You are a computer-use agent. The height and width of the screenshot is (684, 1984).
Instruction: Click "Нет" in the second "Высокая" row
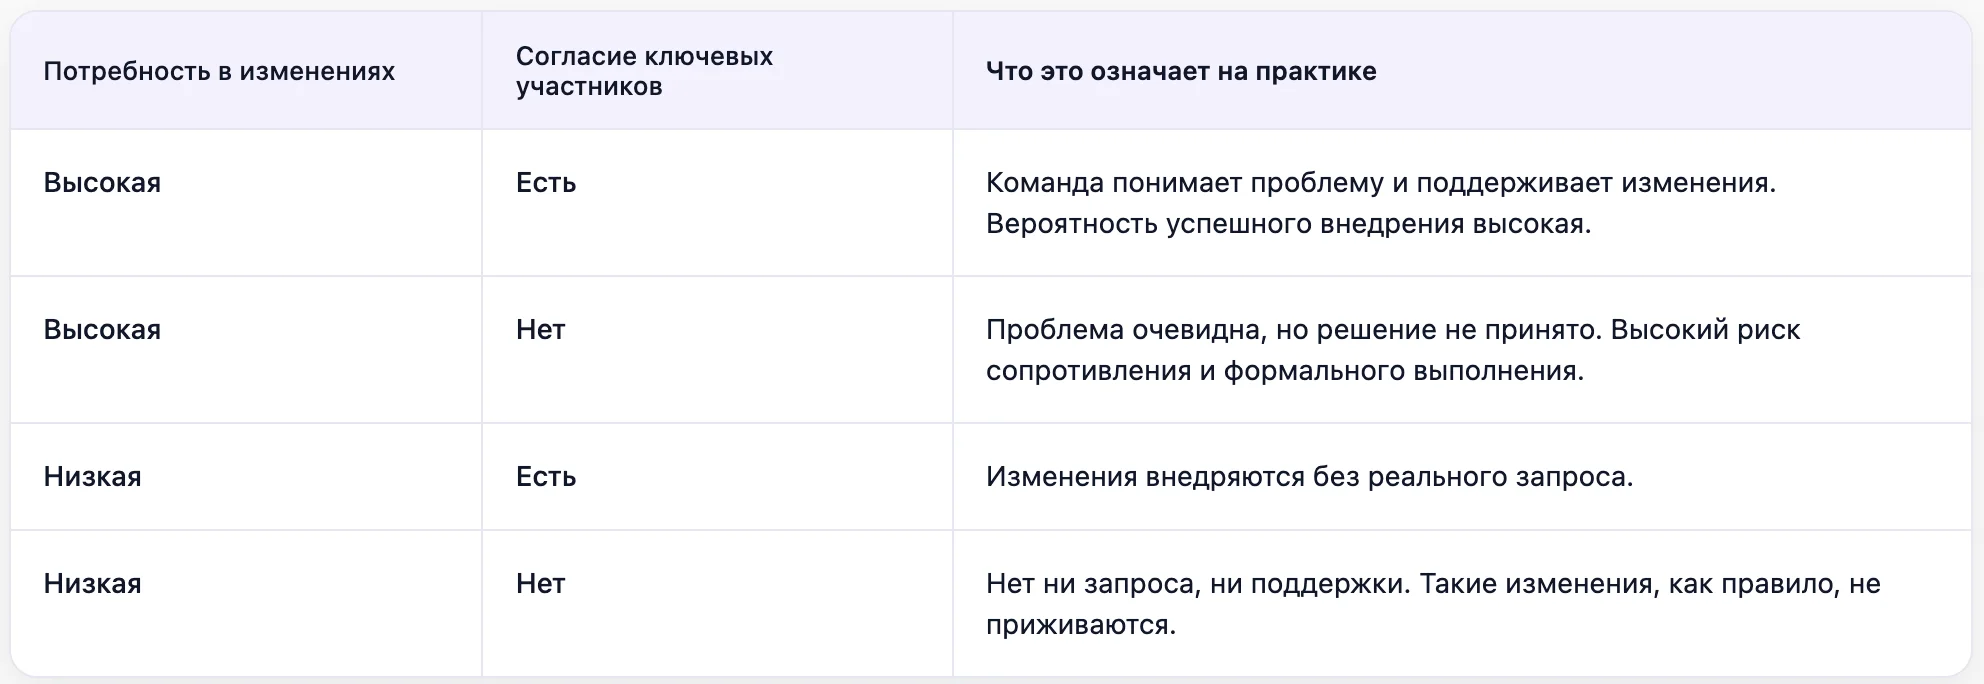(541, 330)
